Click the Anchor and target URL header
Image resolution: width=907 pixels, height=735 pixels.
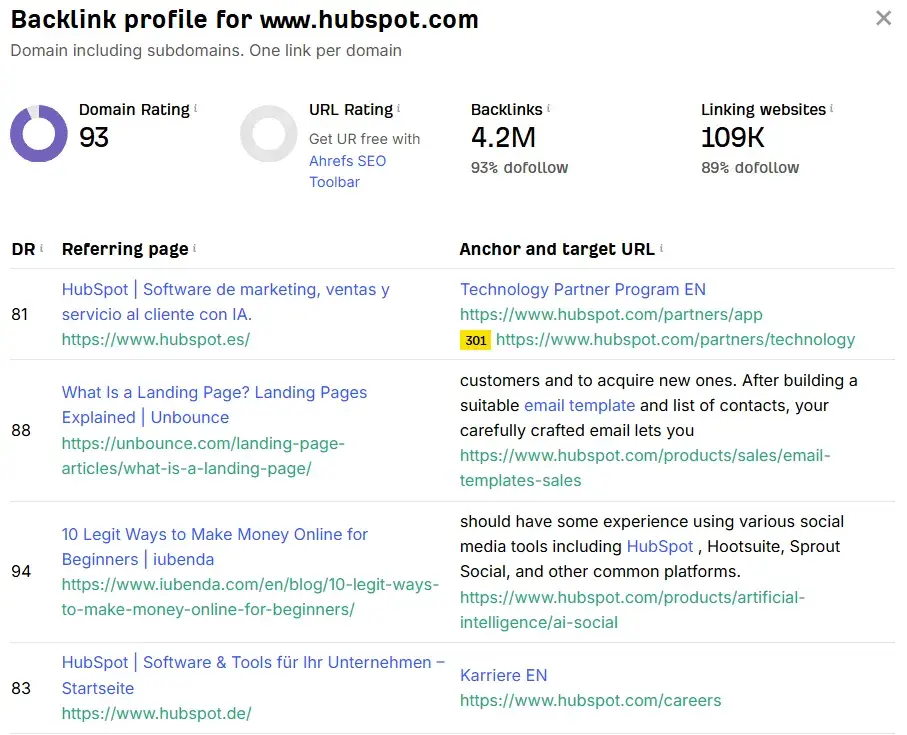tap(557, 249)
